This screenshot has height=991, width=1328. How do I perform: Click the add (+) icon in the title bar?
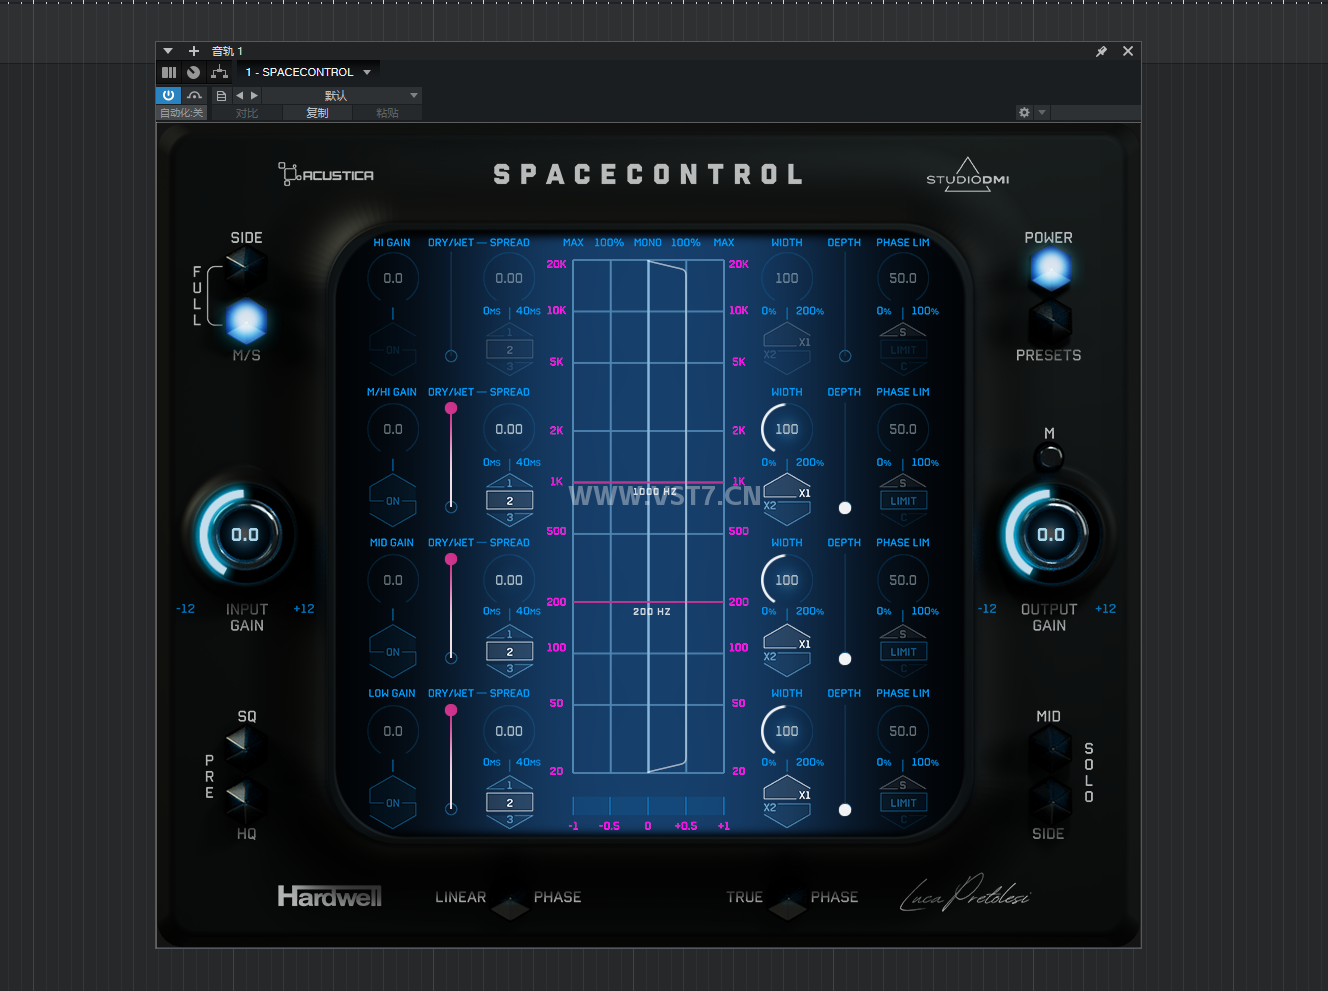point(194,51)
